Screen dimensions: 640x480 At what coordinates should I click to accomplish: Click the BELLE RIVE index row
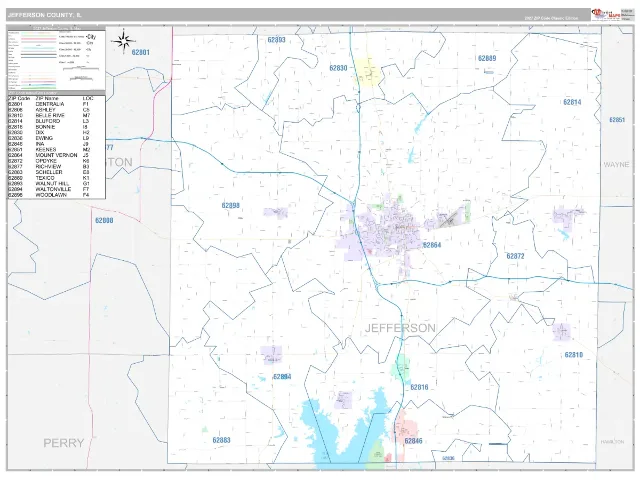tap(56, 116)
